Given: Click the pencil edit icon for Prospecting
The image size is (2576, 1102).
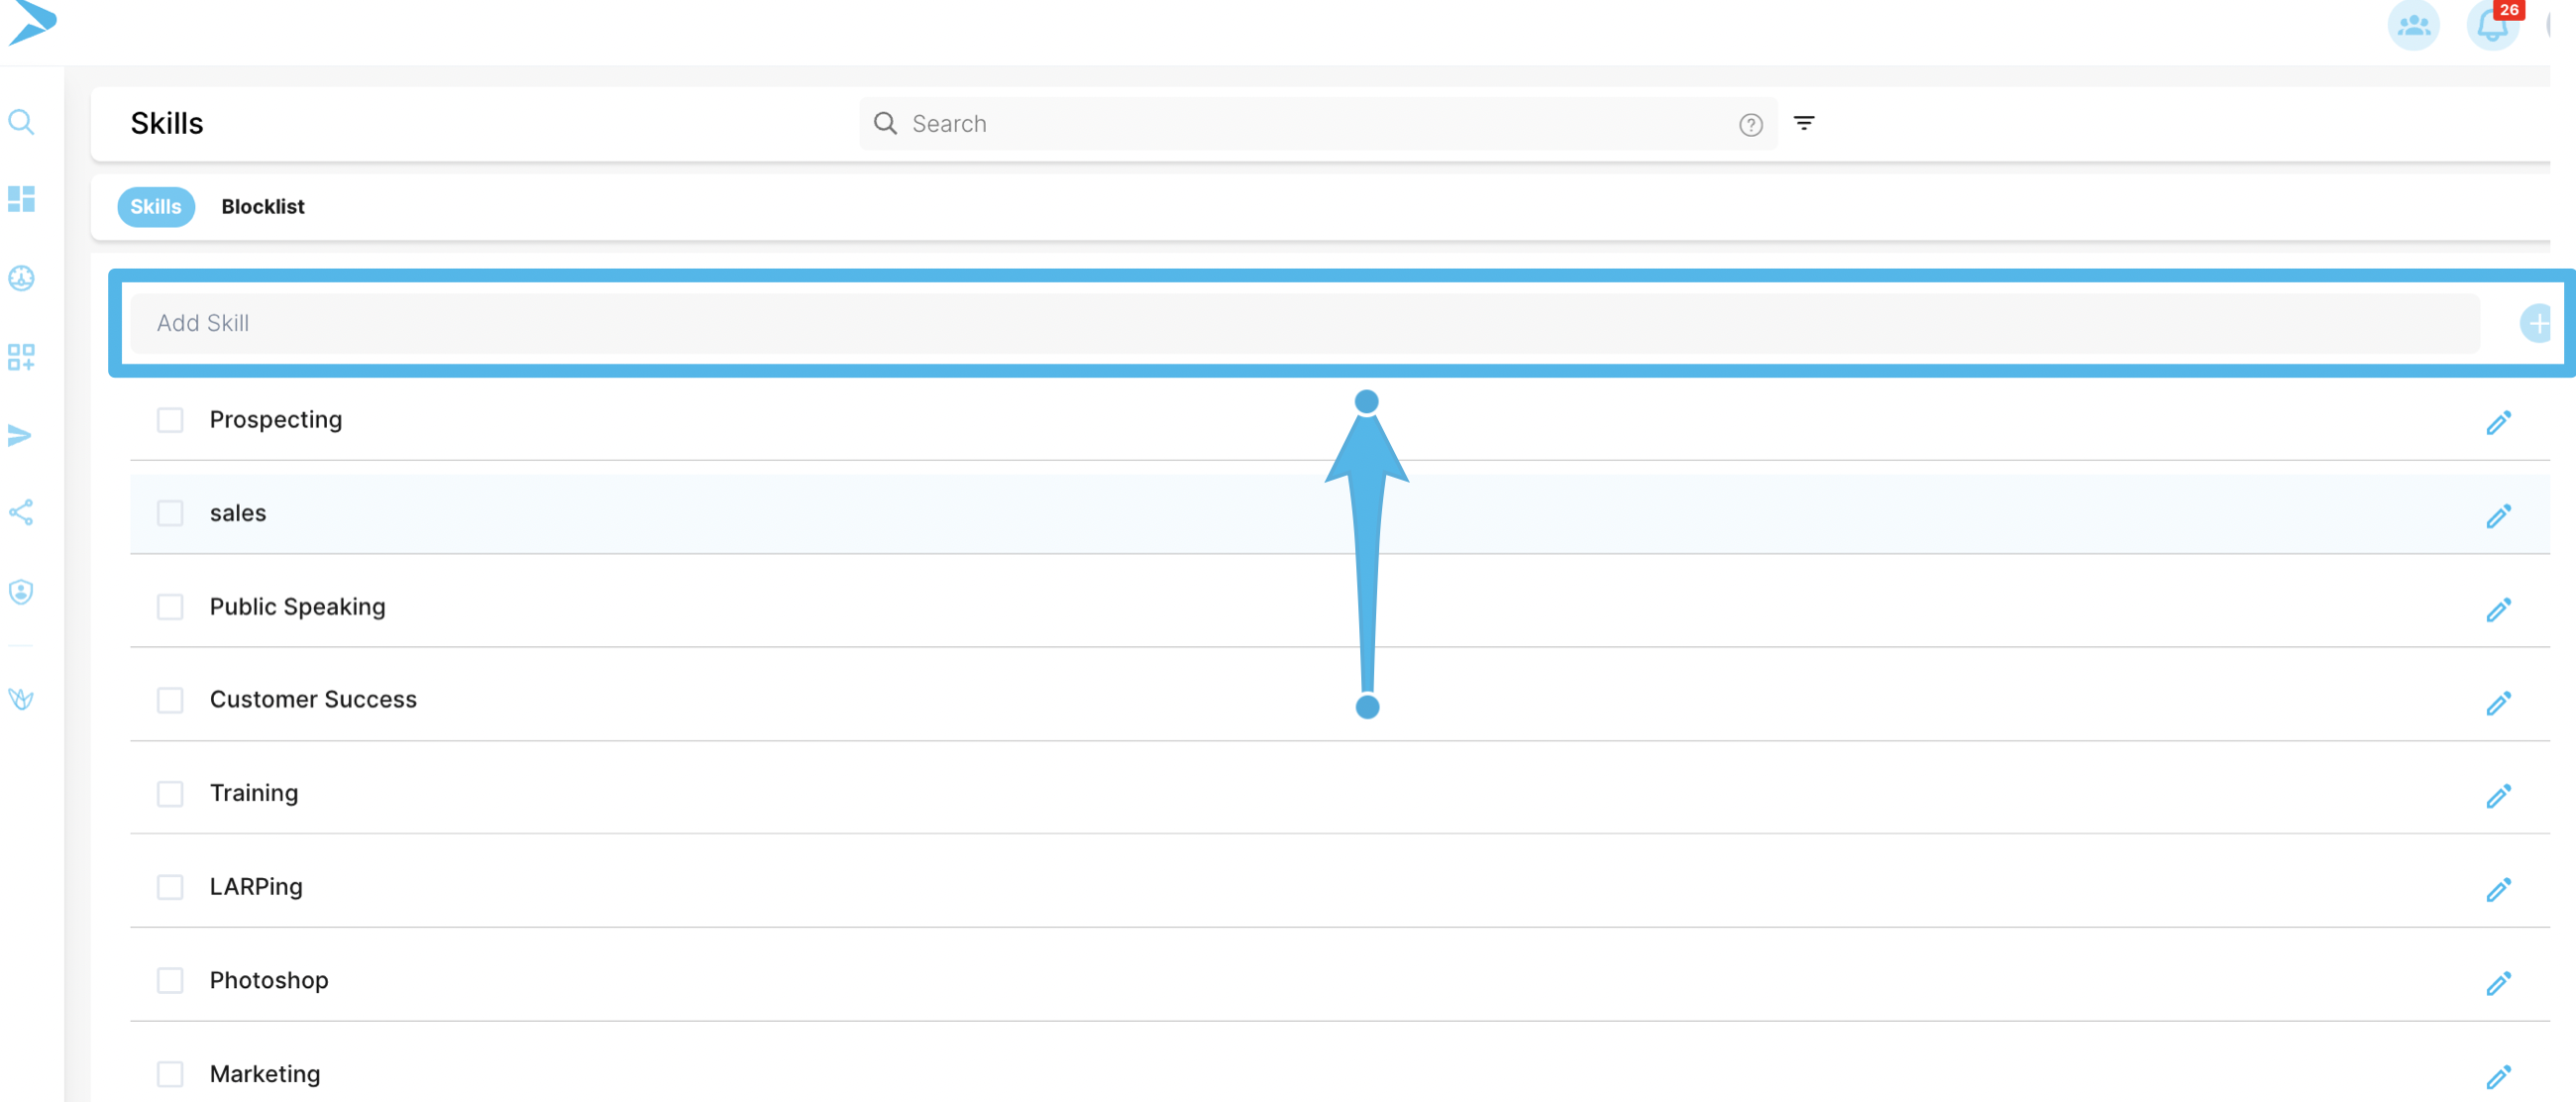Looking at the screenshot, I should point(2498,423).
